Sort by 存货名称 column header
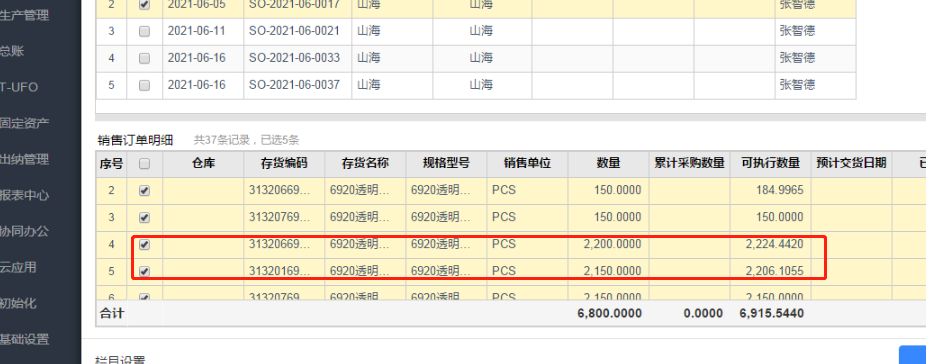 [365, 164]
